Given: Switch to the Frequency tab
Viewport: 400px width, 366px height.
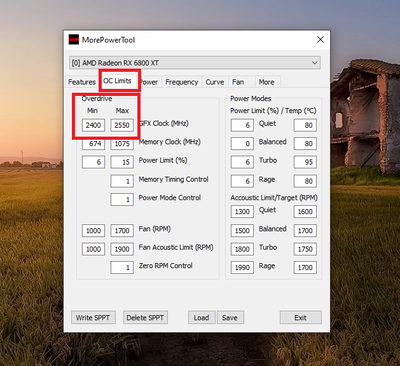Looking at the screenshot, I should coord(182,82).
